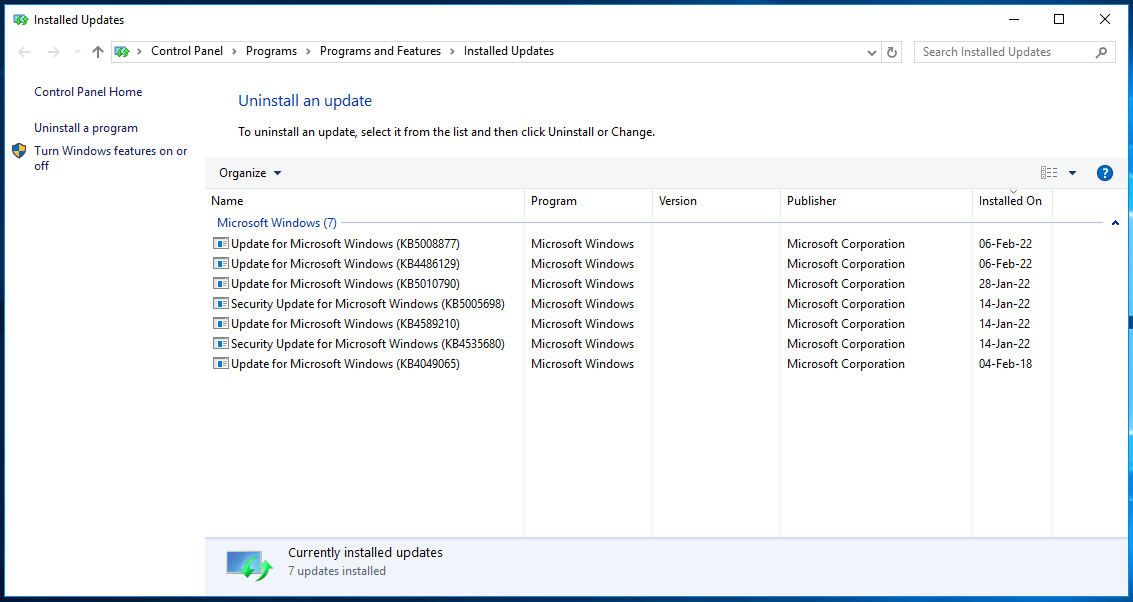Viewport: 1133px width, 602px height.
Task: Click the Help question mark icon
Action: point(1104,172)
